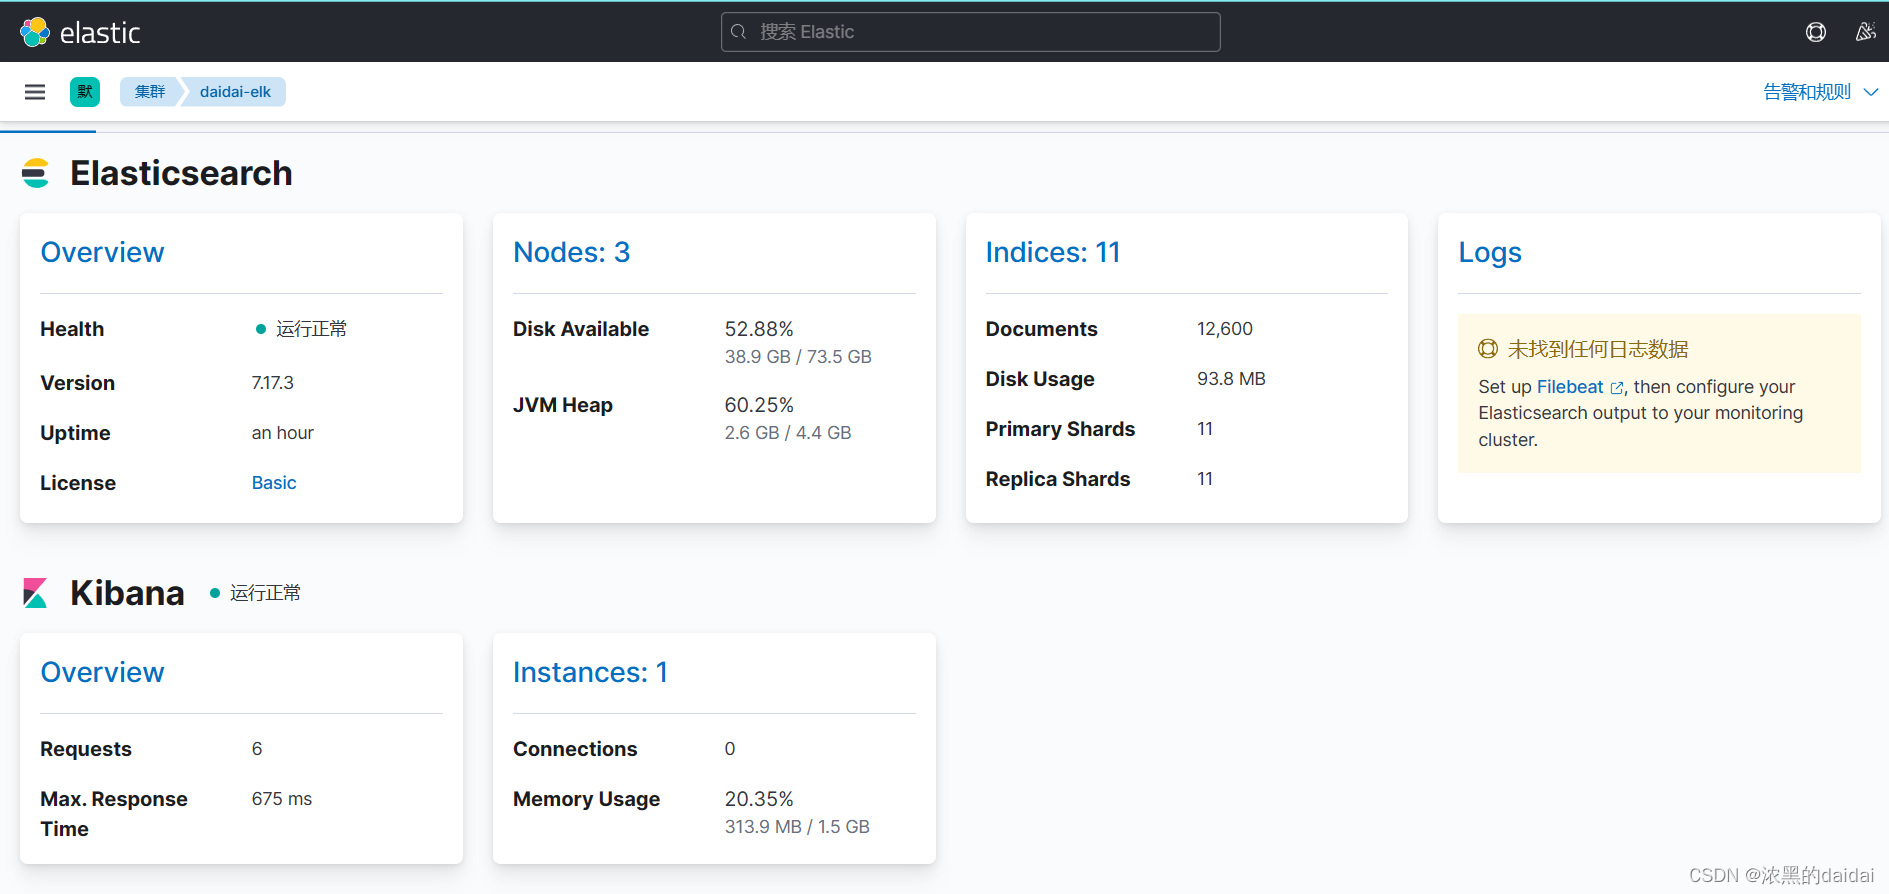Click the License label
This screenshot has height=894, width=1889.
[x=78, y=483]
